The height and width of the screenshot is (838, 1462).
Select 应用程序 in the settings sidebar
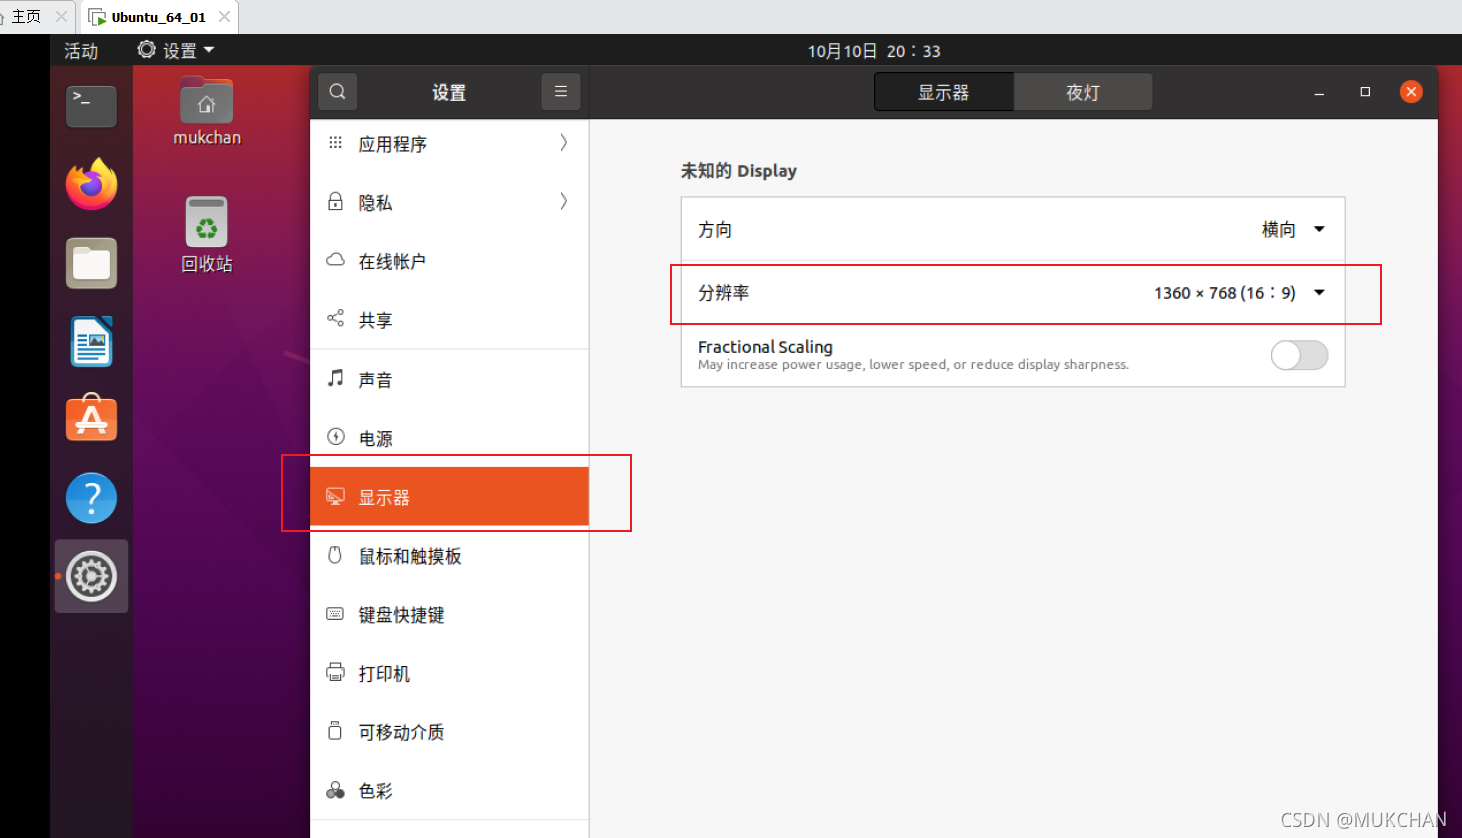[x=449, y=144]
